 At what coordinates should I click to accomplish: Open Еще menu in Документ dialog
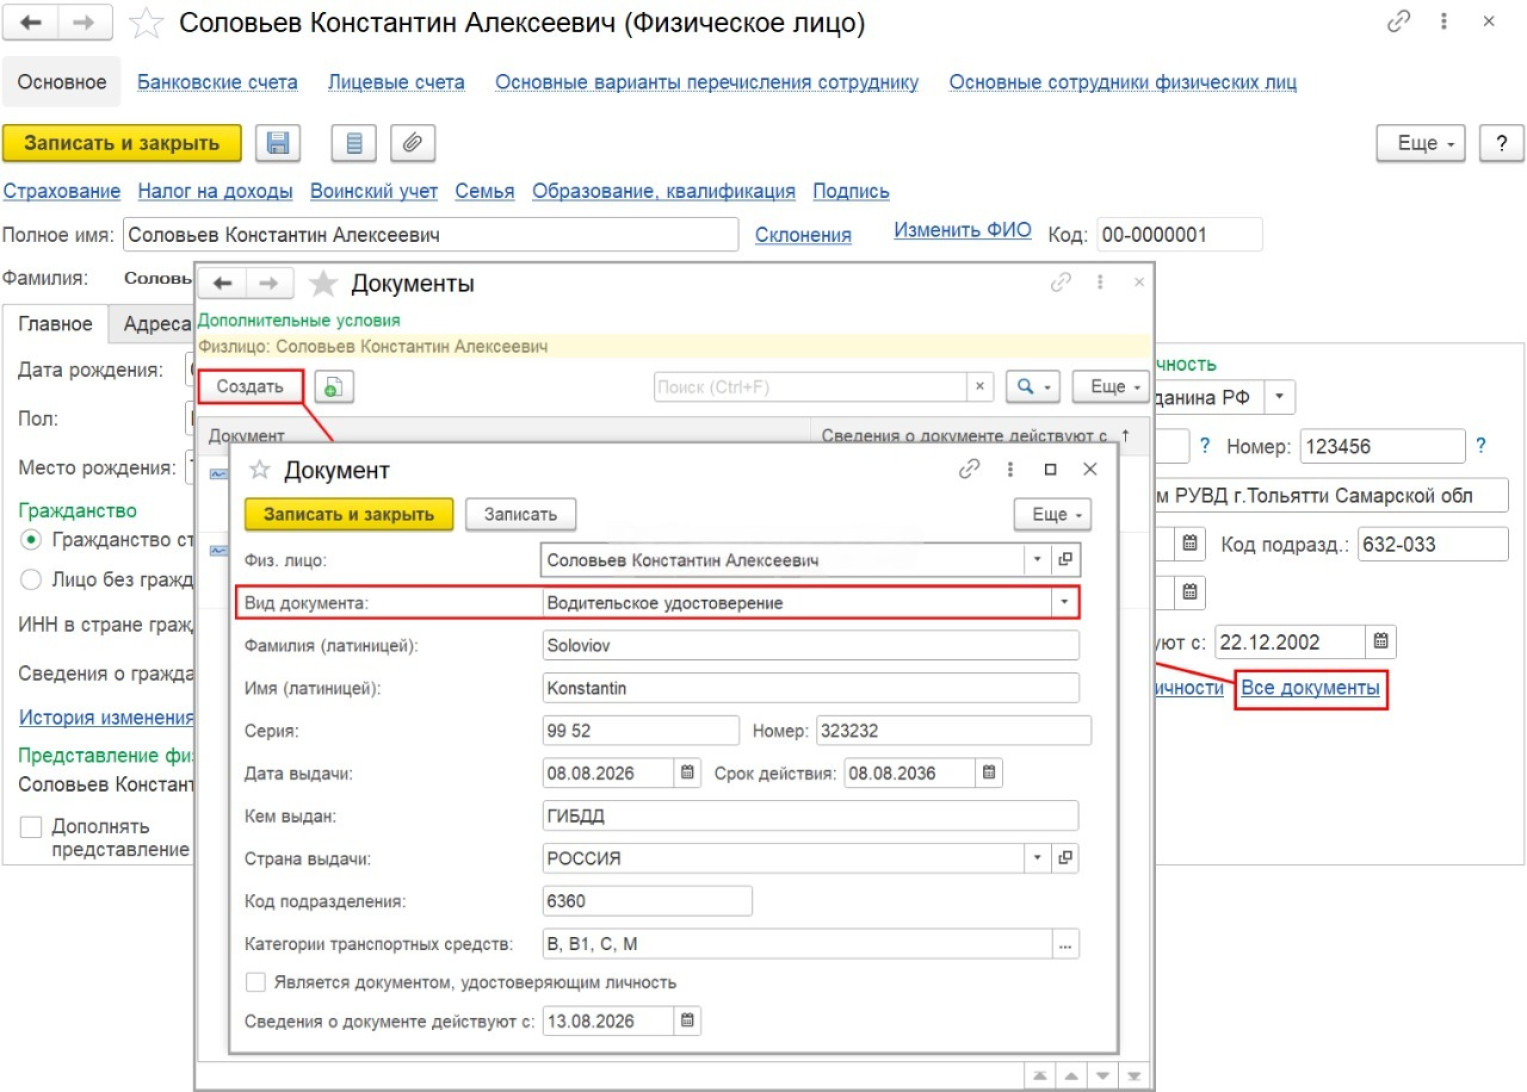pyautogui.click(x=1053, y=514)
